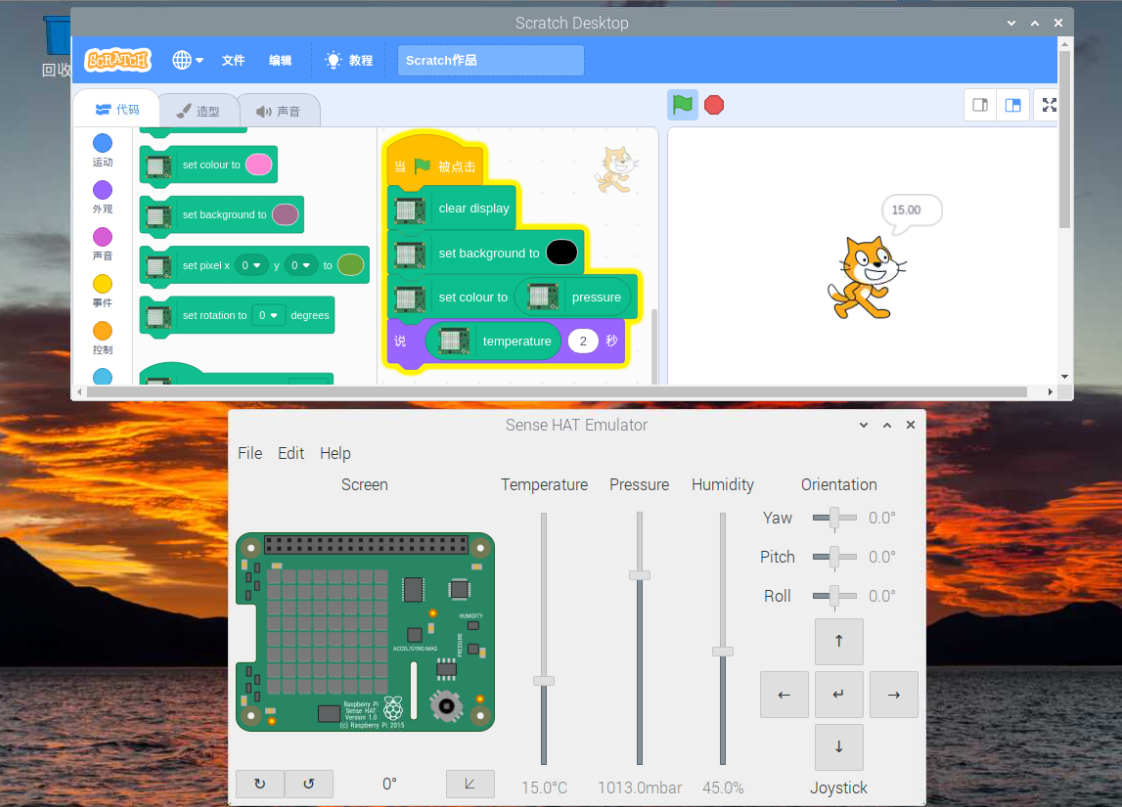Image resolution: width=1122 pixels, height=807 pixels.
Task: Select the 声音 sound block category
Action: 102,244
